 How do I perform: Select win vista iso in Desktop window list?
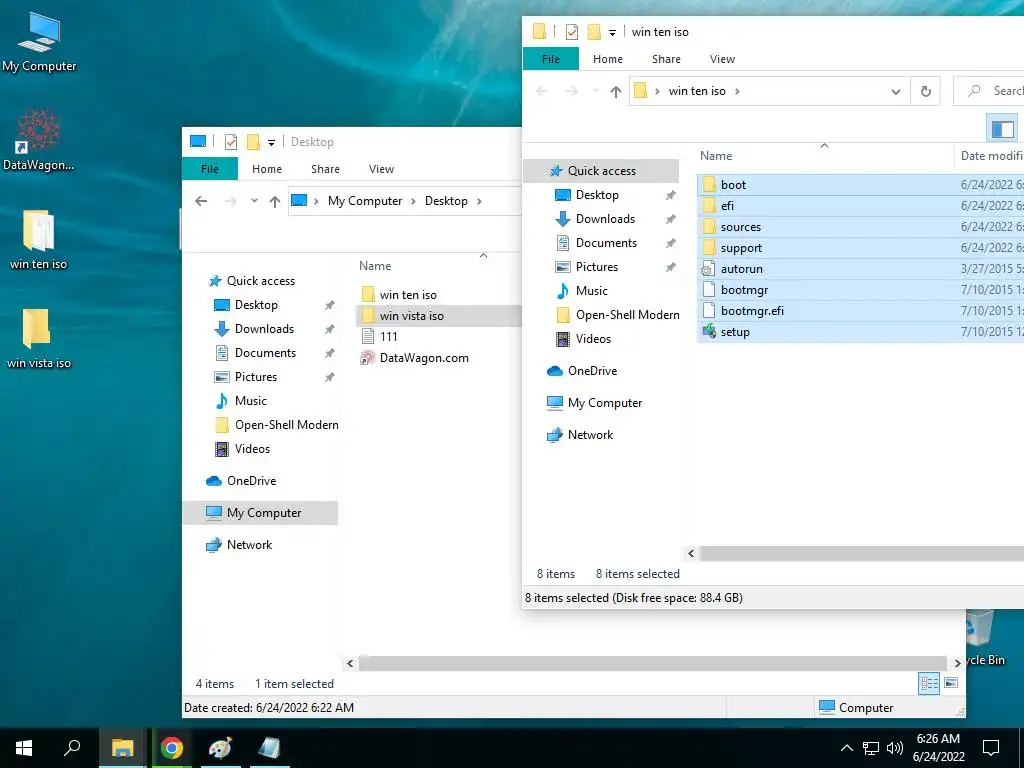(438, 315)
